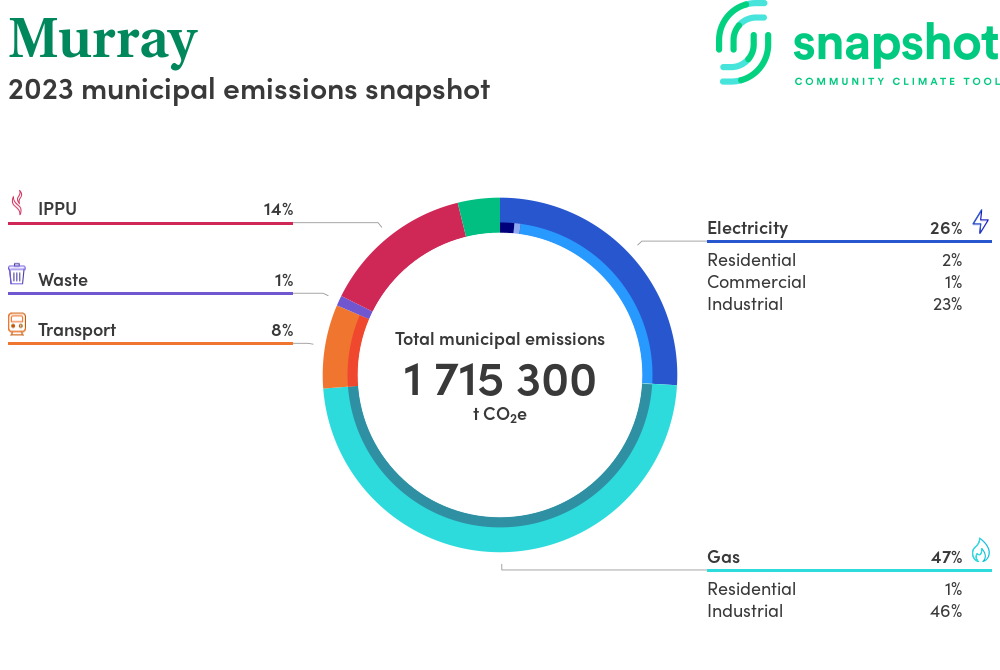Image resolution: width=1000 pixels, height=670 pixels.
Task: Select the Gas 47% heading
Action: [x=834, y=557]
